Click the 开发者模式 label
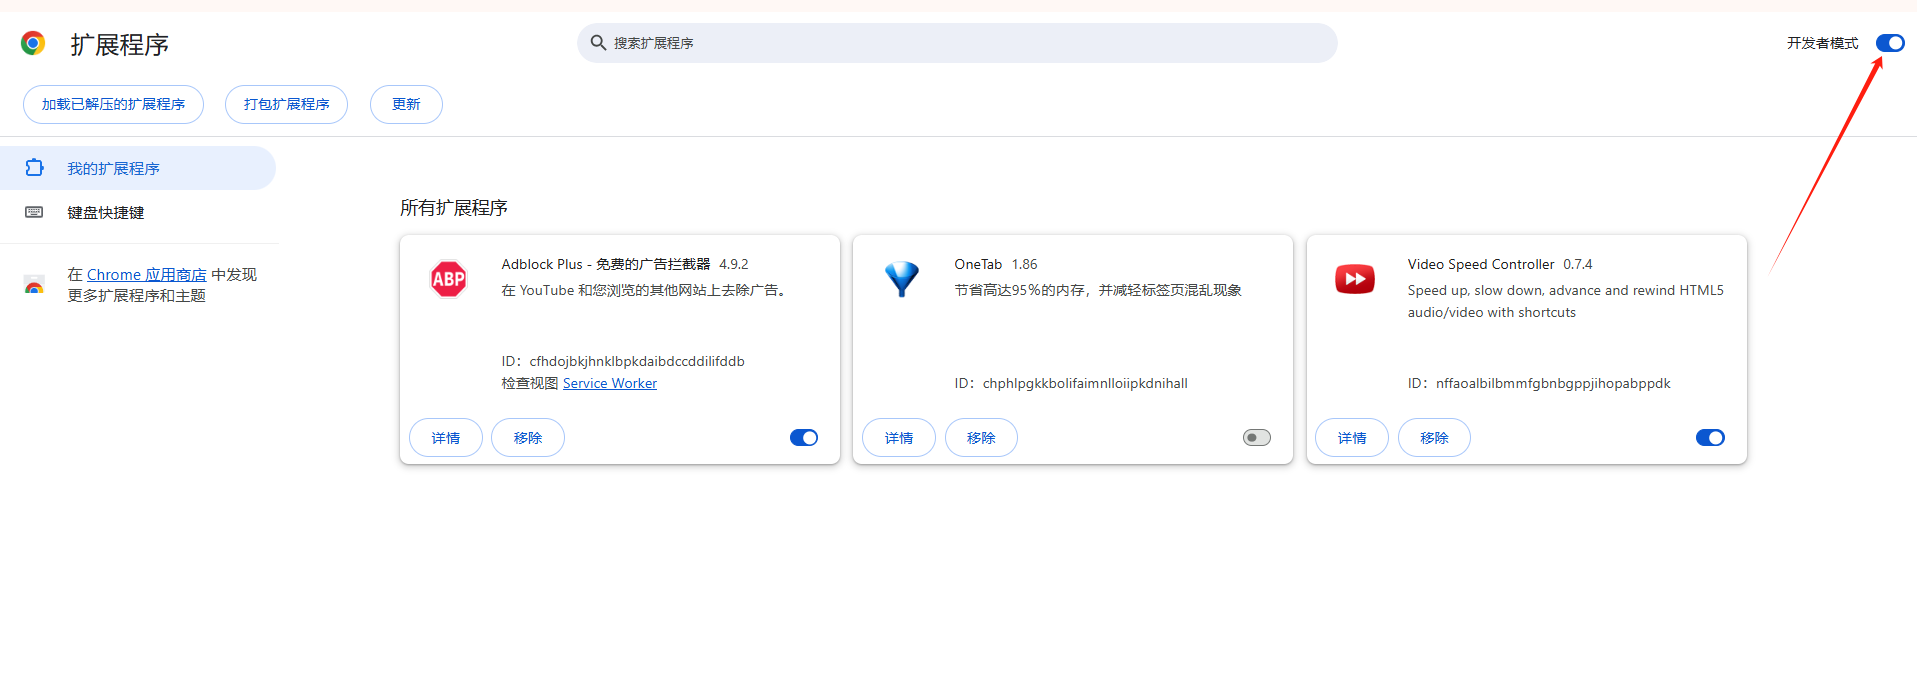The image size is (1917, 684). pos(1822,43)
